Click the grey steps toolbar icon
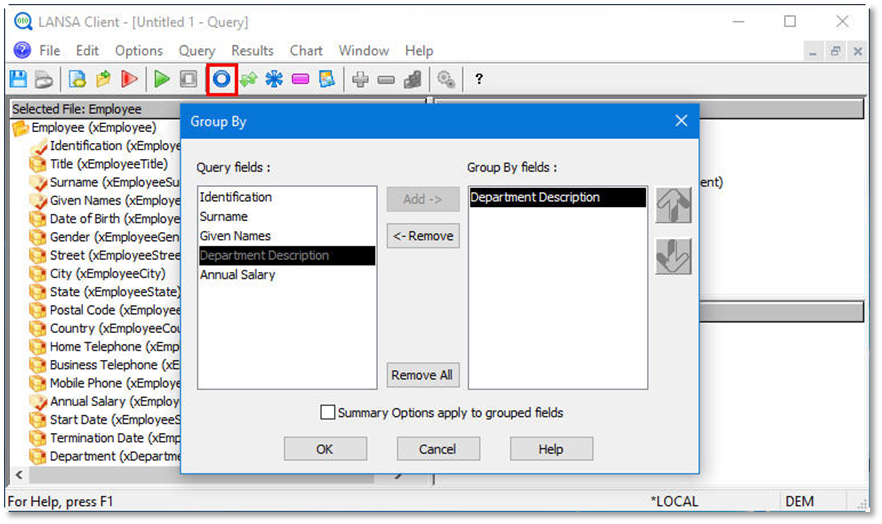 [413, 79]
